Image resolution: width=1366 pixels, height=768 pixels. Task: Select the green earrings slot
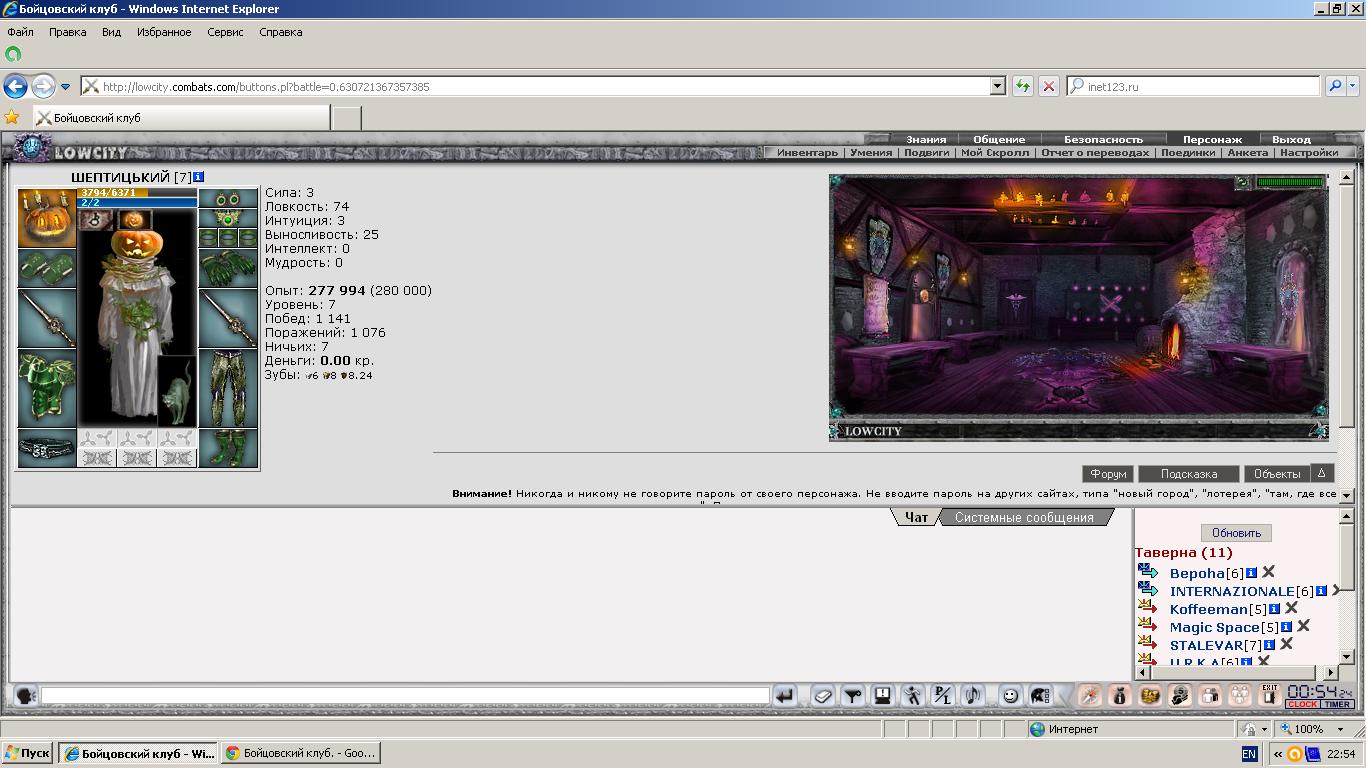pos(228,198)
